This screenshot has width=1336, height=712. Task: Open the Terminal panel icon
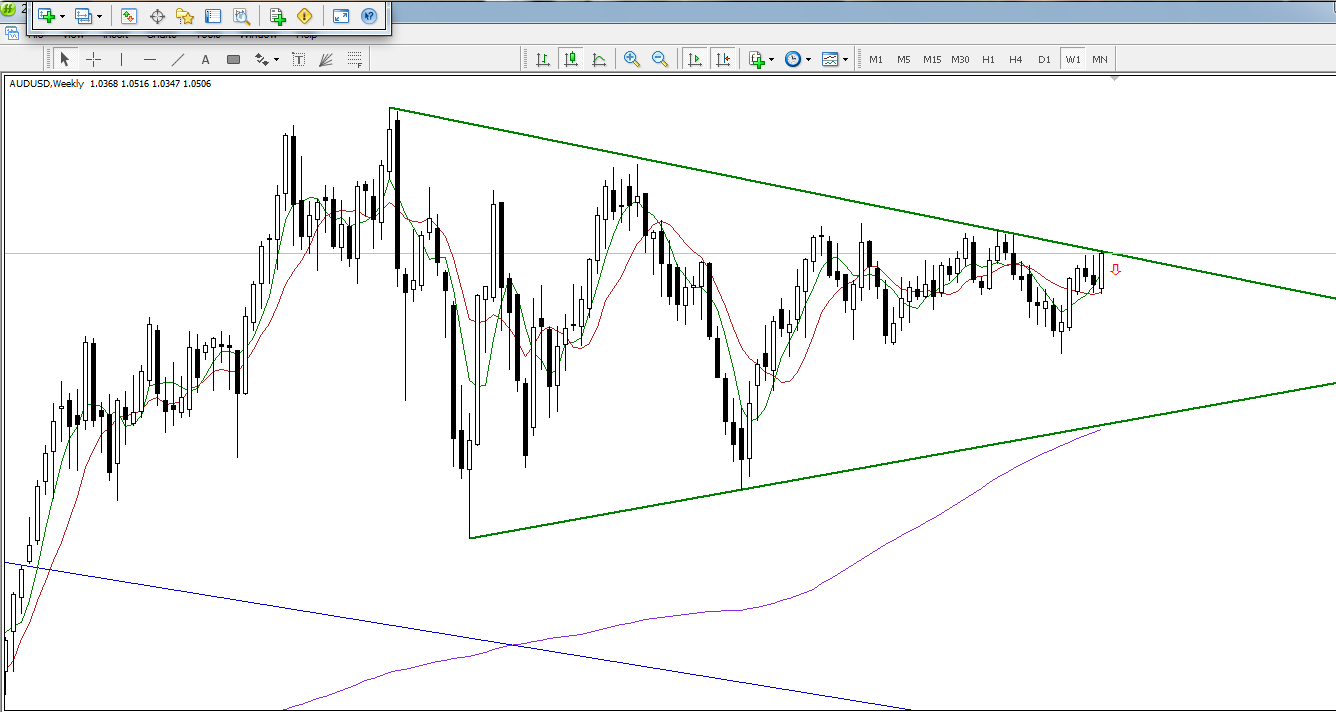pyautogui.click(x=213, y=16)
